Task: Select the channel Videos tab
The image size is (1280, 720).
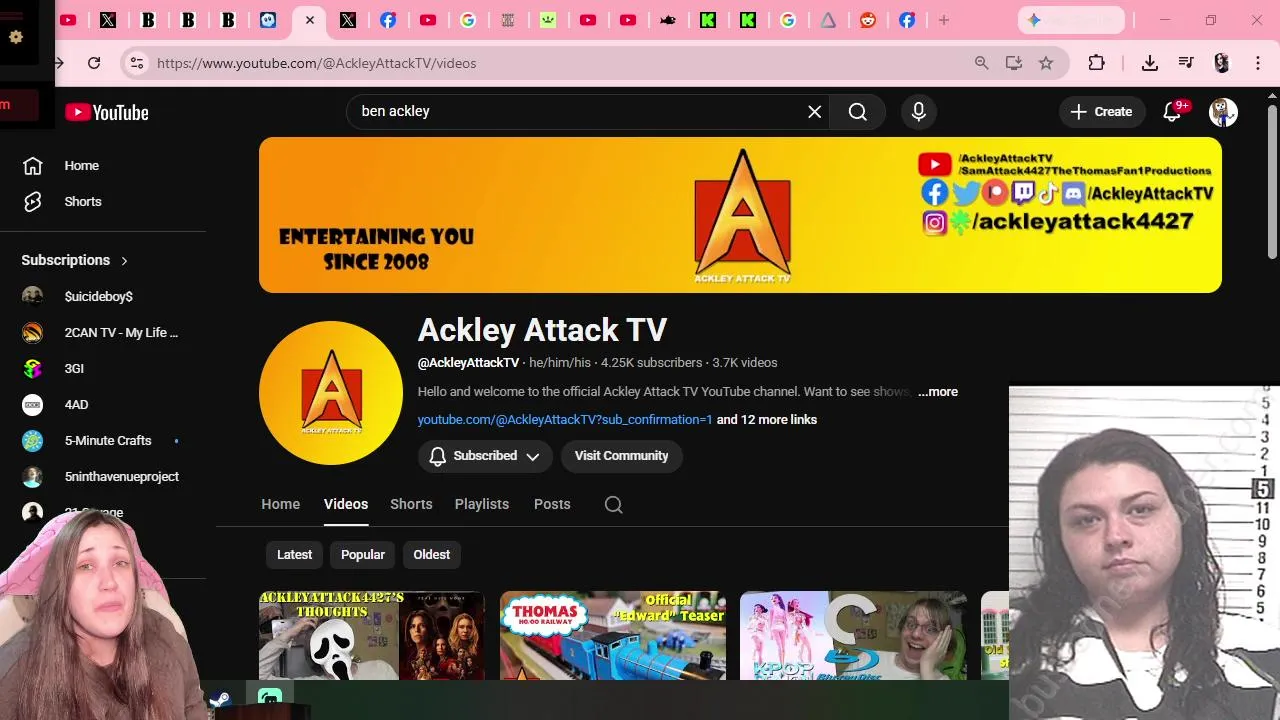Action: 346,504
